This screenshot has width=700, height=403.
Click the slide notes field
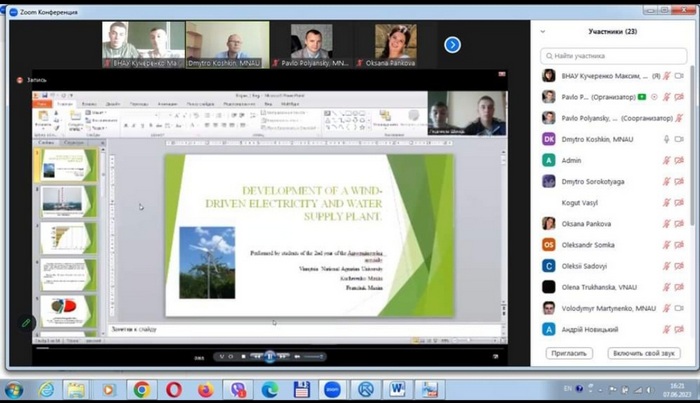point(305,329)
